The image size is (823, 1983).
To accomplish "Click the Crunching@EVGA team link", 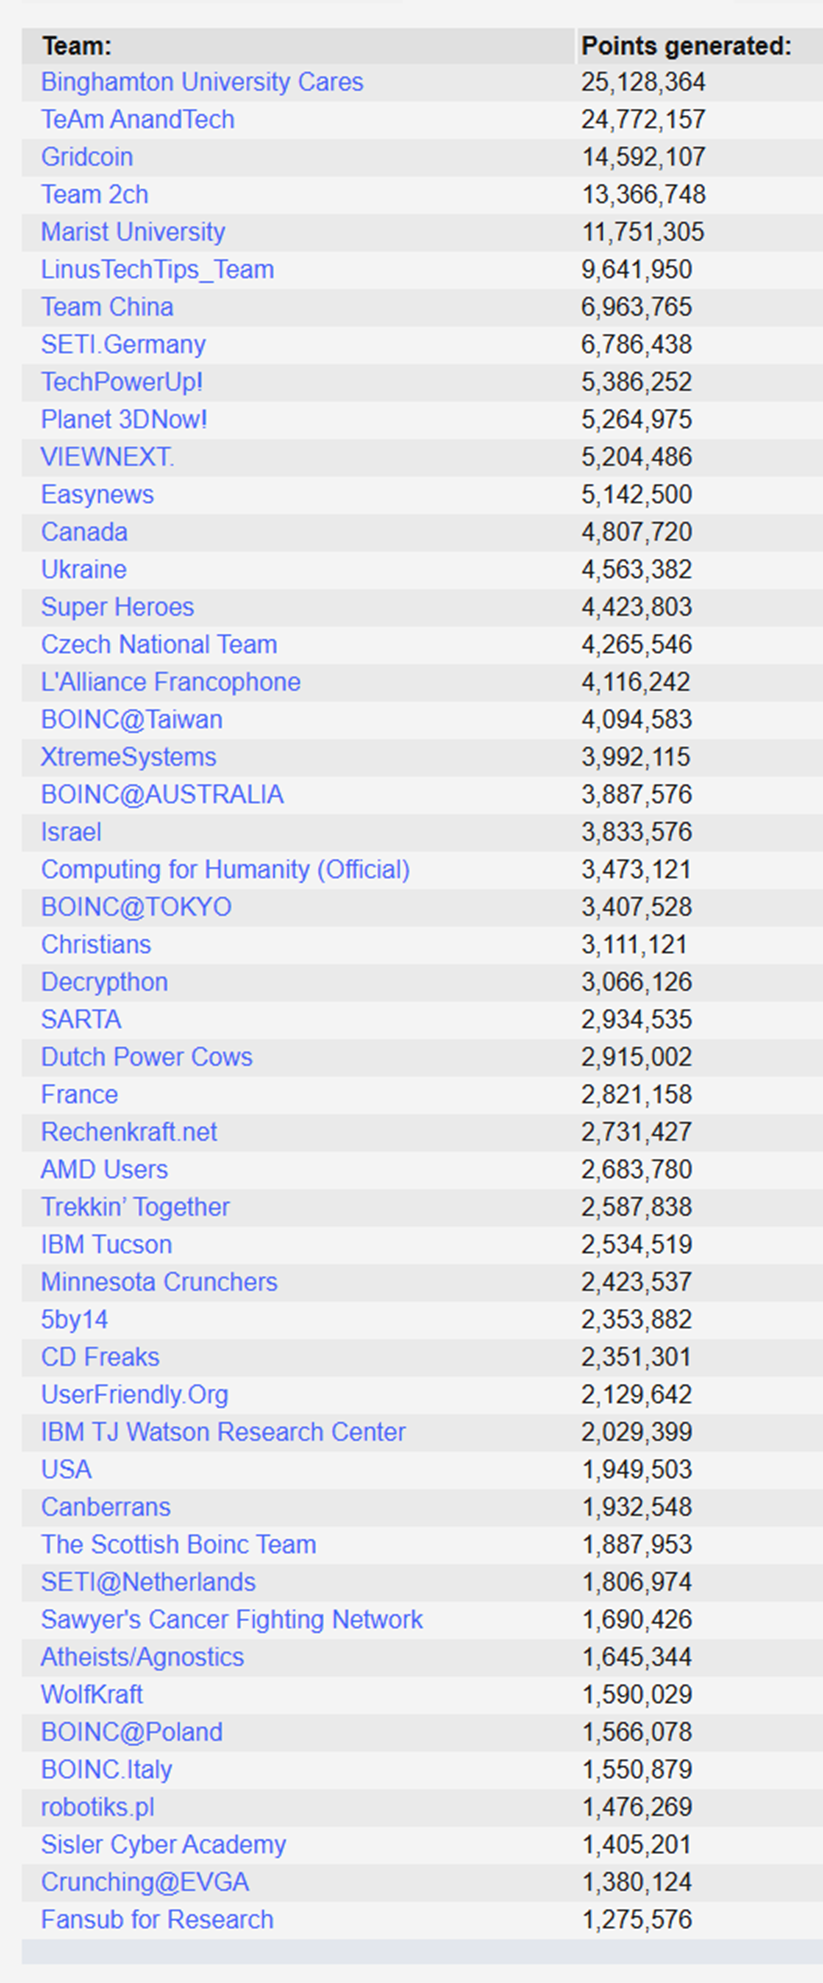I will click(x=145, y=1882).
